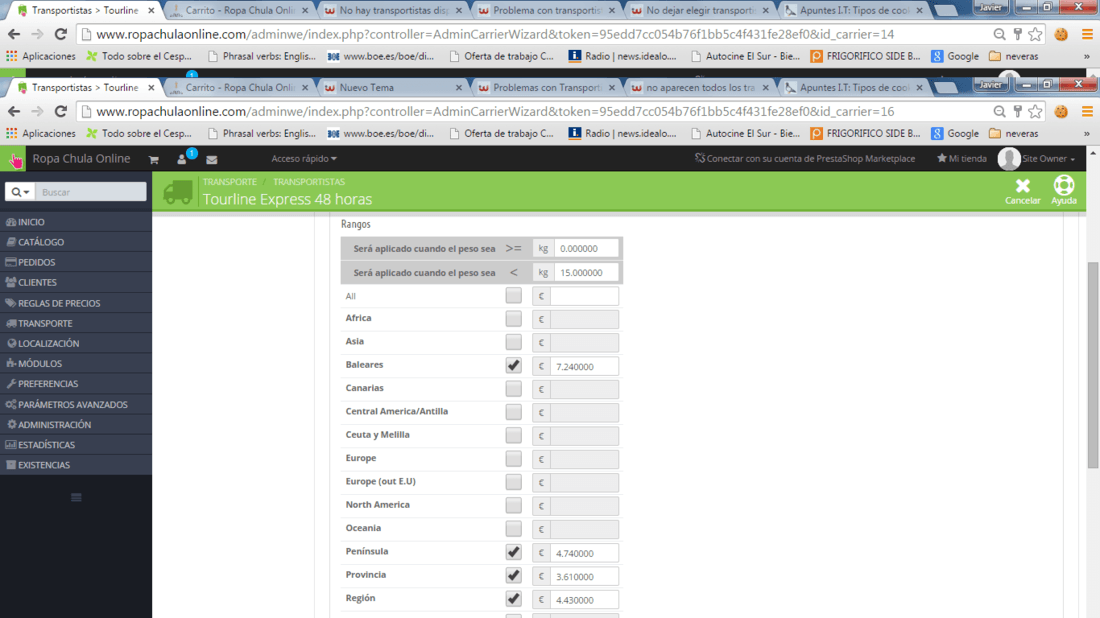Open the CATÁLOGO sidebar menu
This screenshot has width=1100, height=618.
point(76,242)
